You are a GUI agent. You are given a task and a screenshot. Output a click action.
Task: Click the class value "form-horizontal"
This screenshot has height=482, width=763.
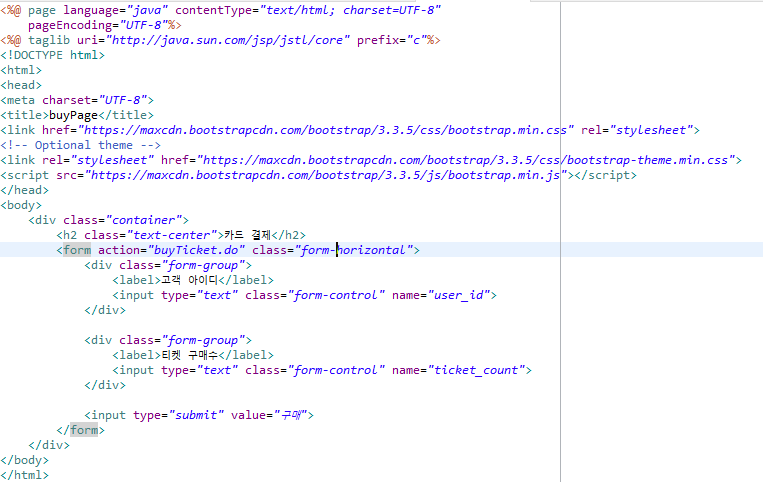(354, 250)
